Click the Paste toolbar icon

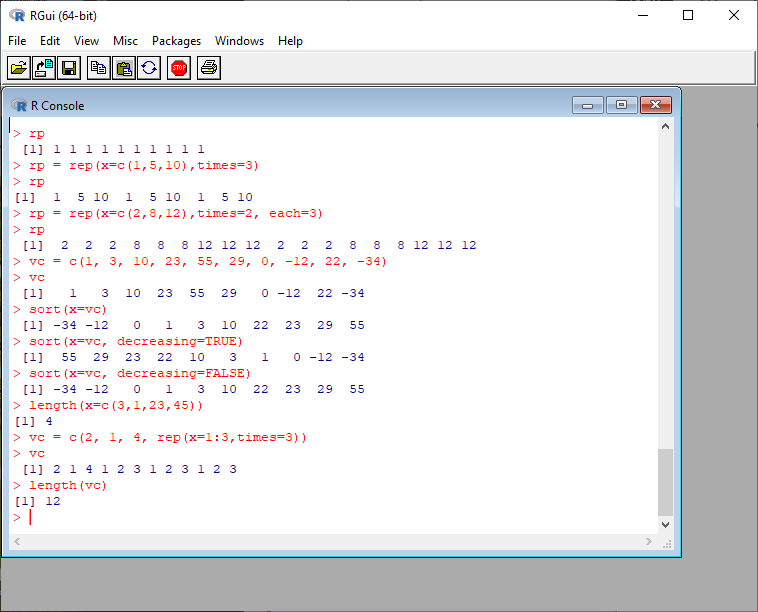(x=124, y=68)
